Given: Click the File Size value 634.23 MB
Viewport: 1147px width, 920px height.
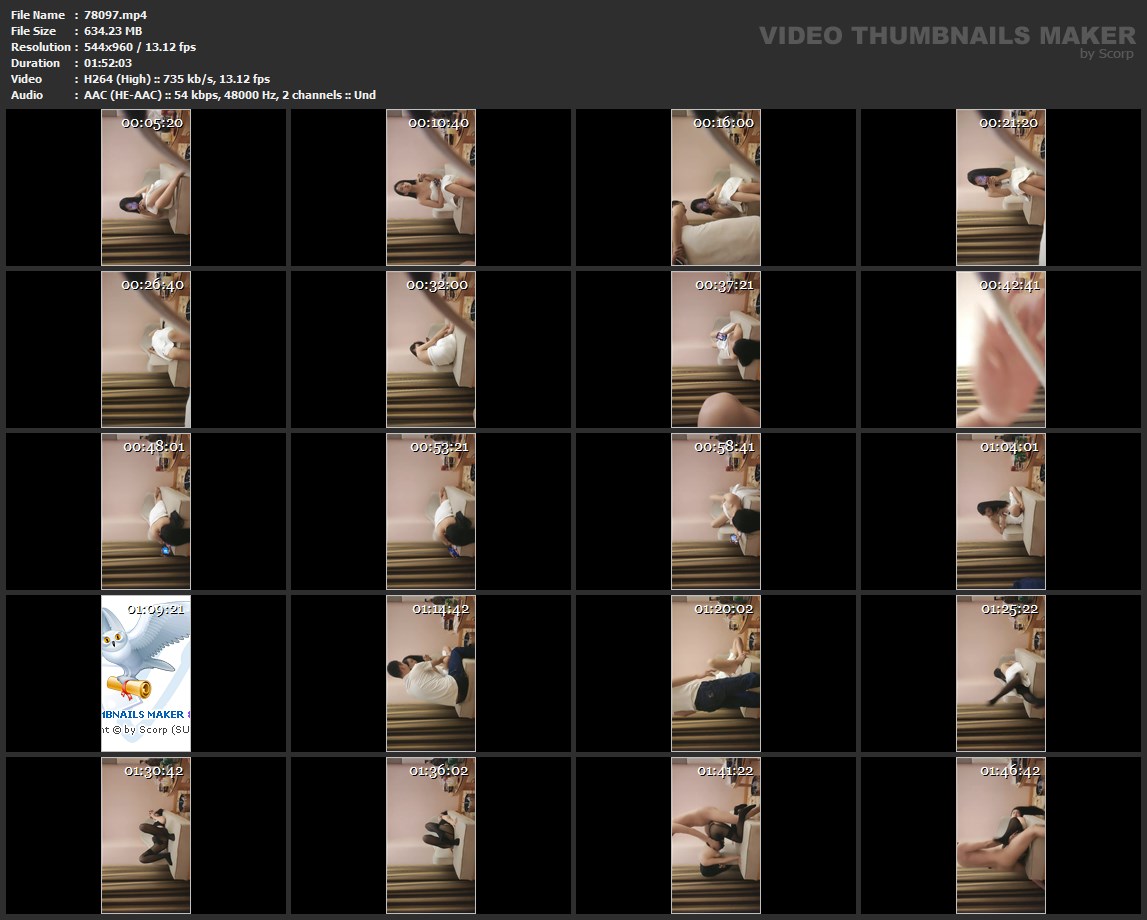Looking at the screenshot, I should coord(113,31).
